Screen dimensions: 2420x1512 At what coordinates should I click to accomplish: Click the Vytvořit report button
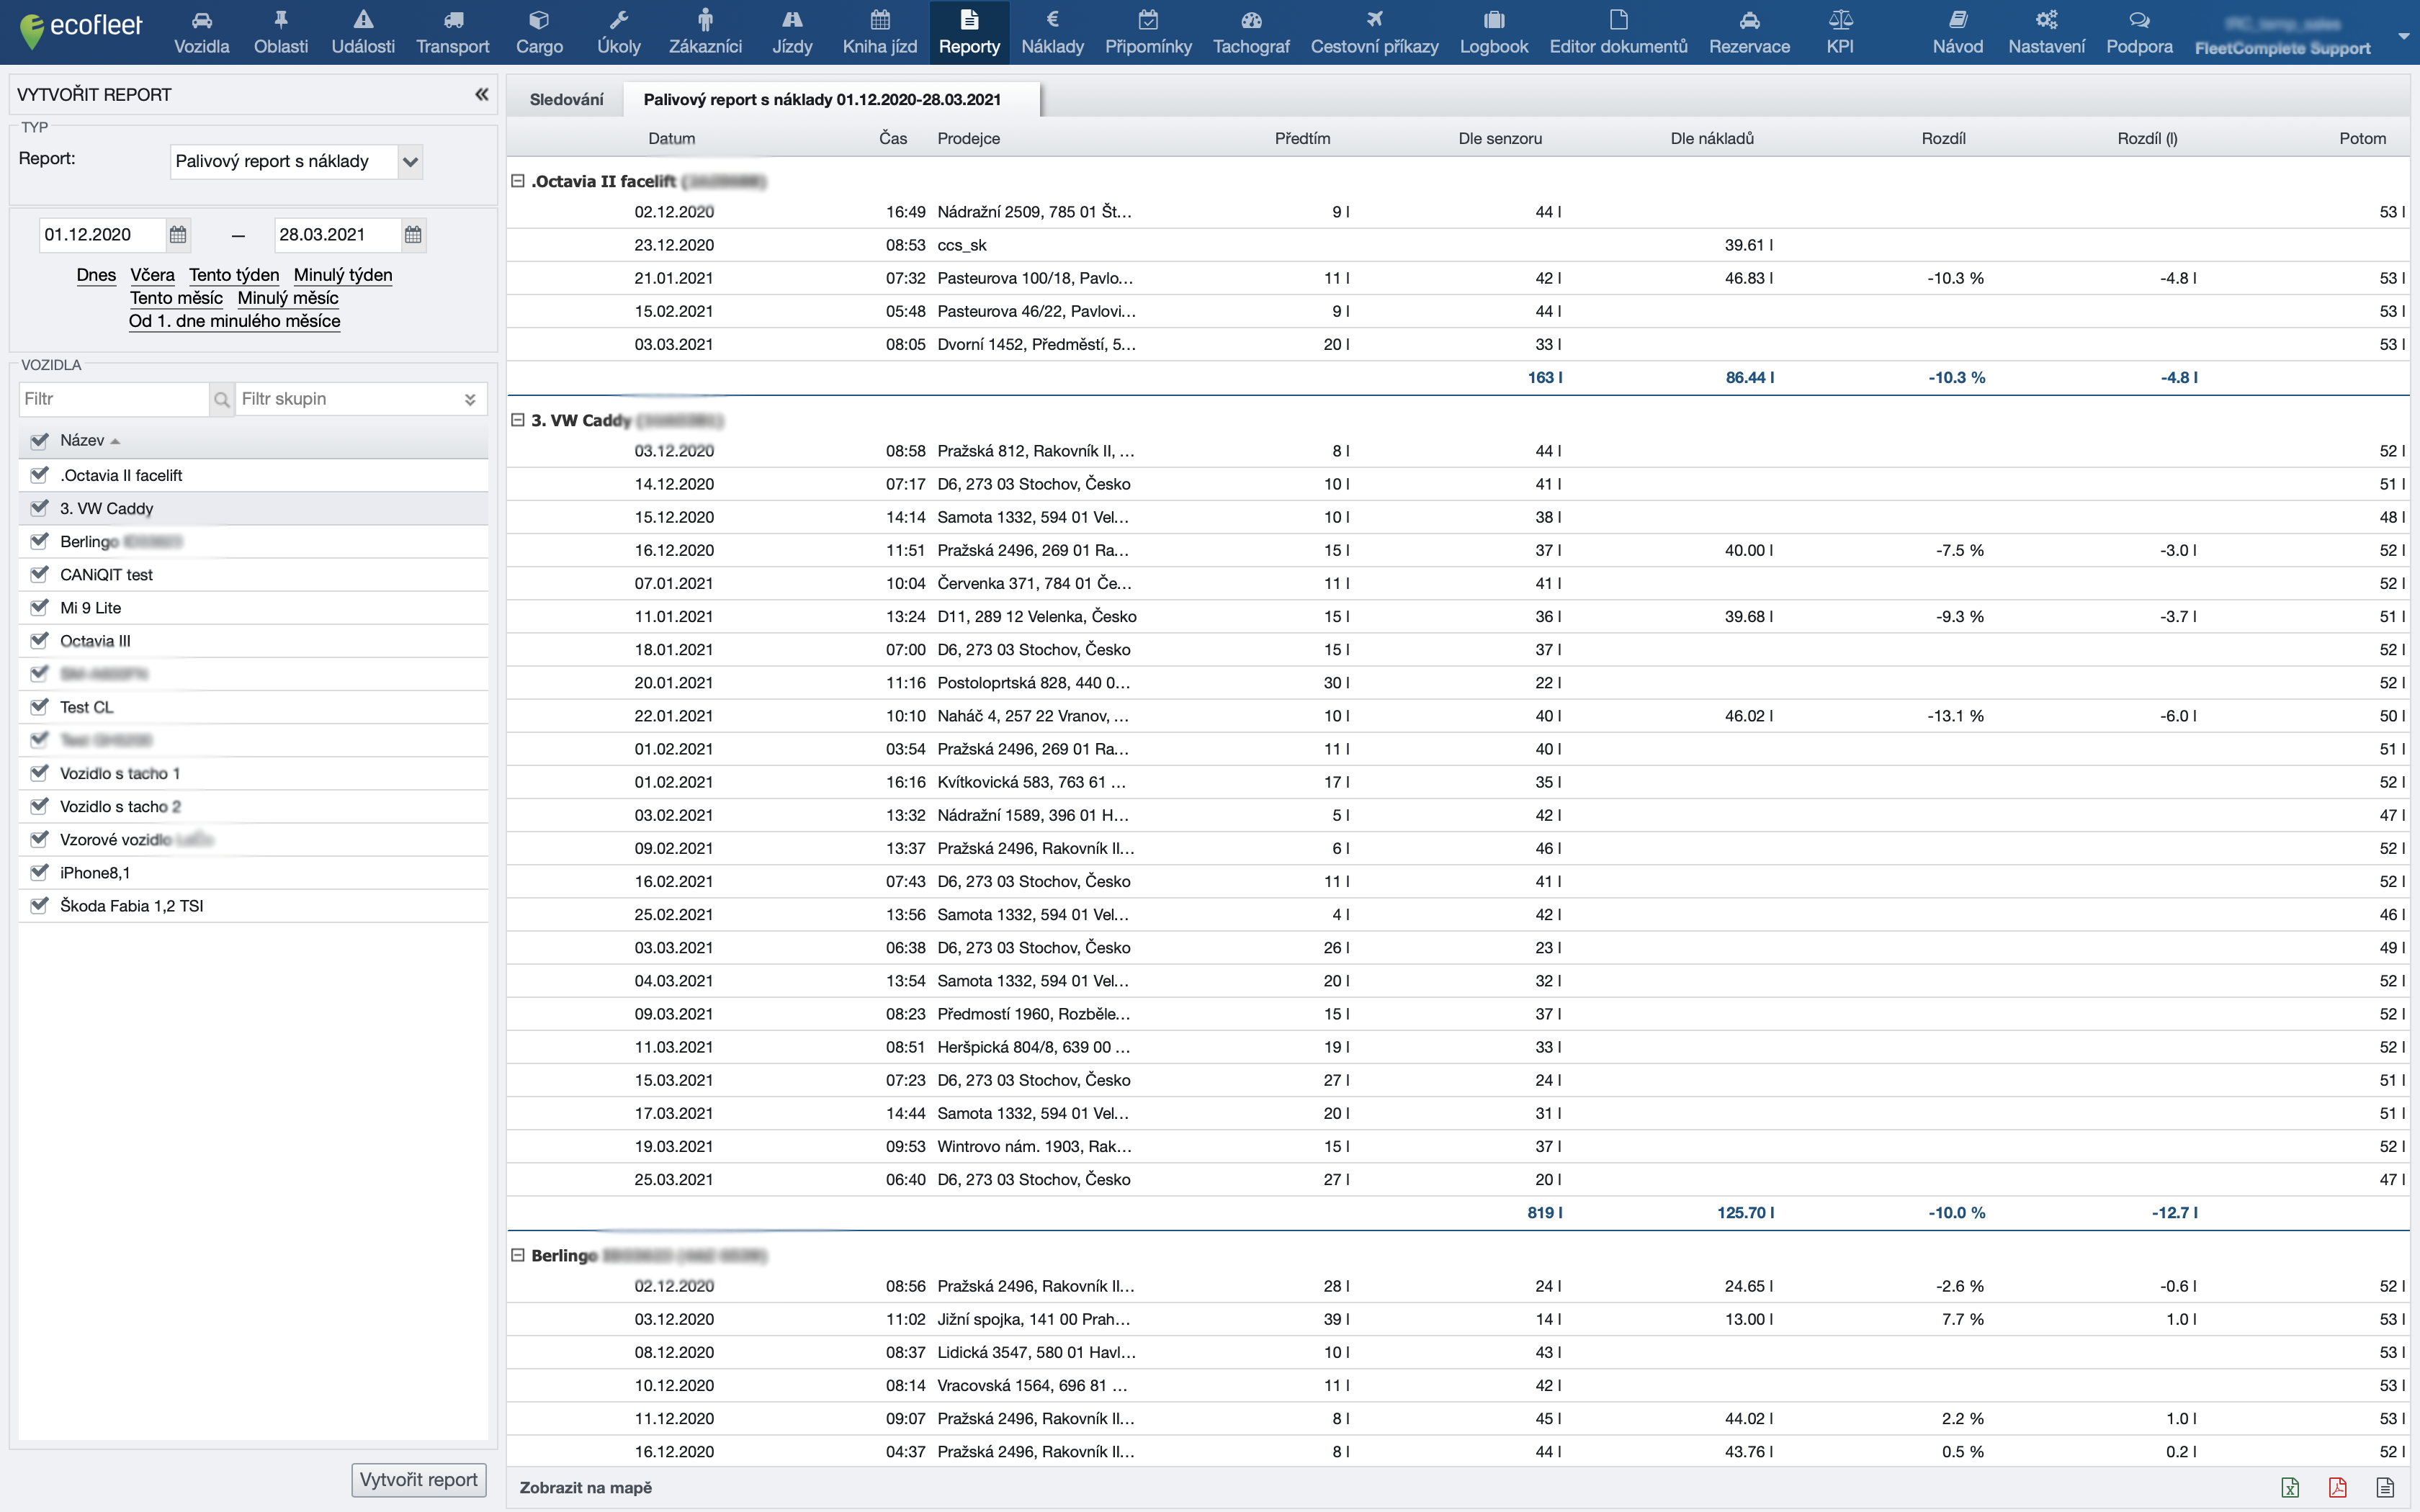418,1479
